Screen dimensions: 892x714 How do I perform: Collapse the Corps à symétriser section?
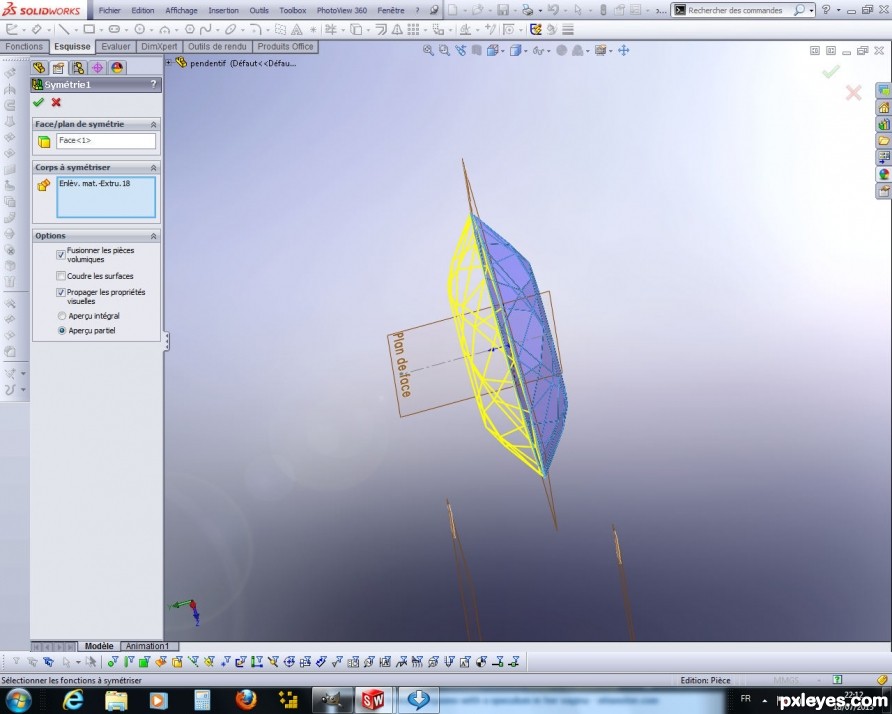click(x=153, y=168)
